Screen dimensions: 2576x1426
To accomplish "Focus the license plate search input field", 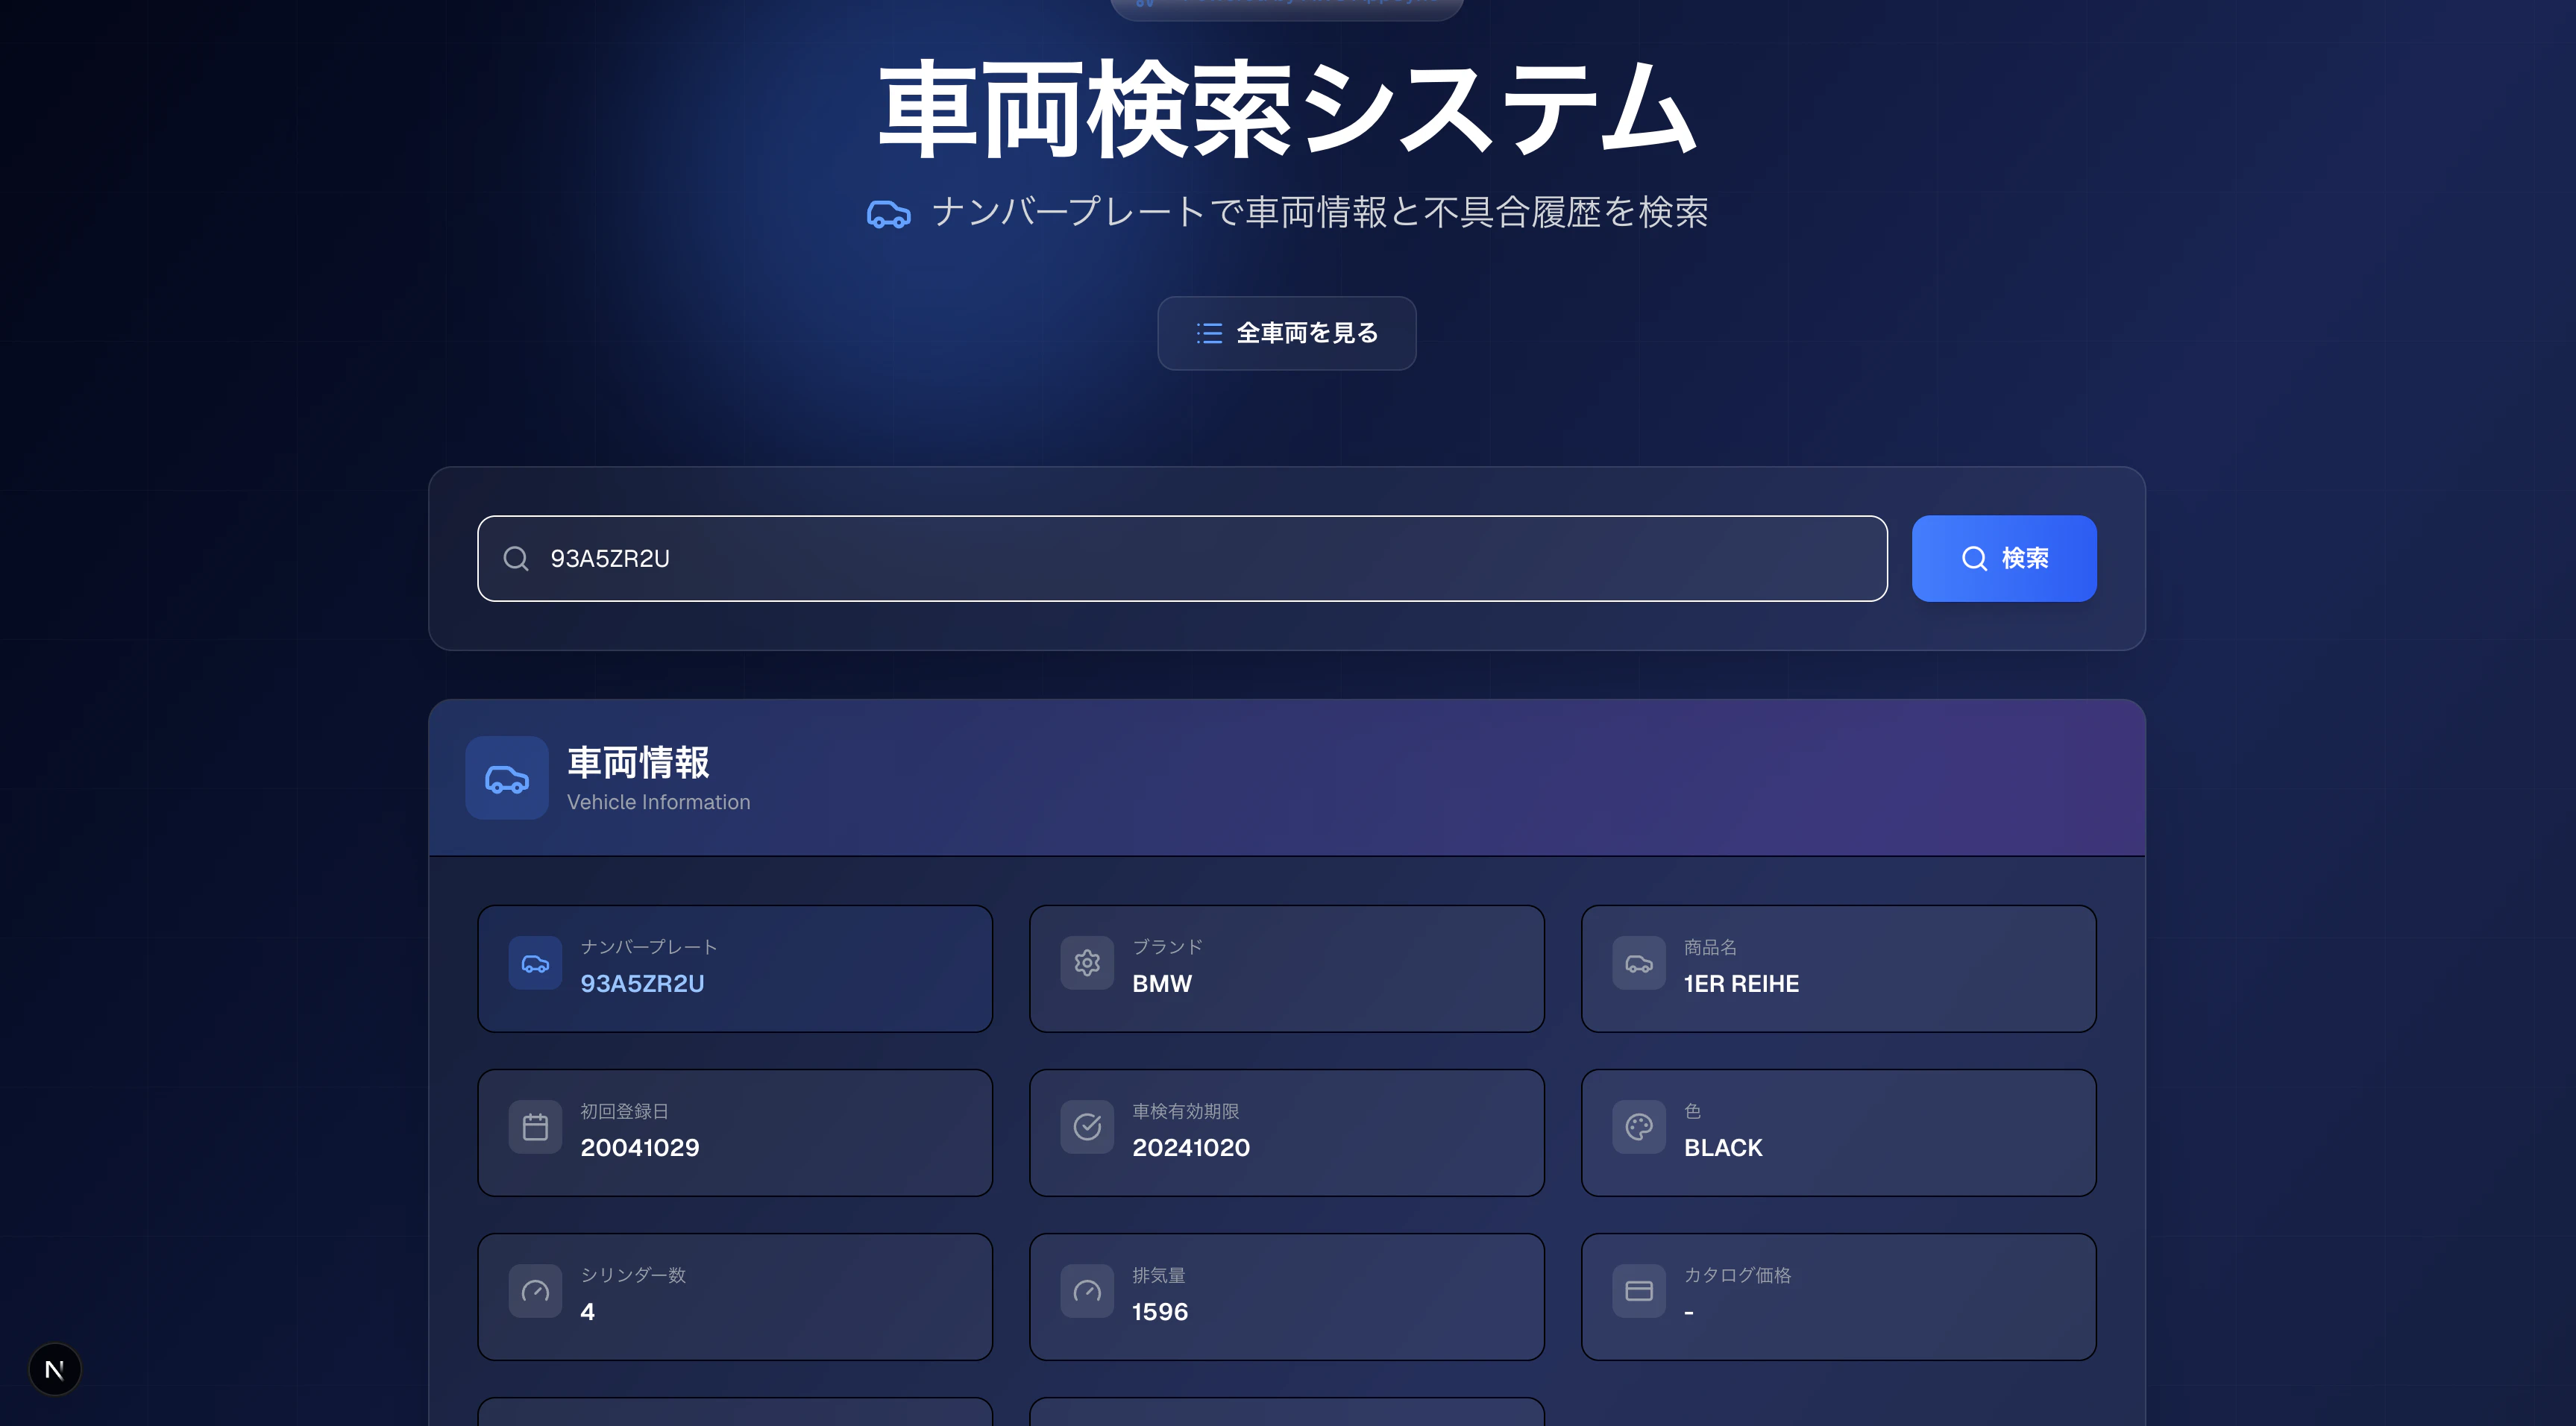I will tap(1182, 558).
